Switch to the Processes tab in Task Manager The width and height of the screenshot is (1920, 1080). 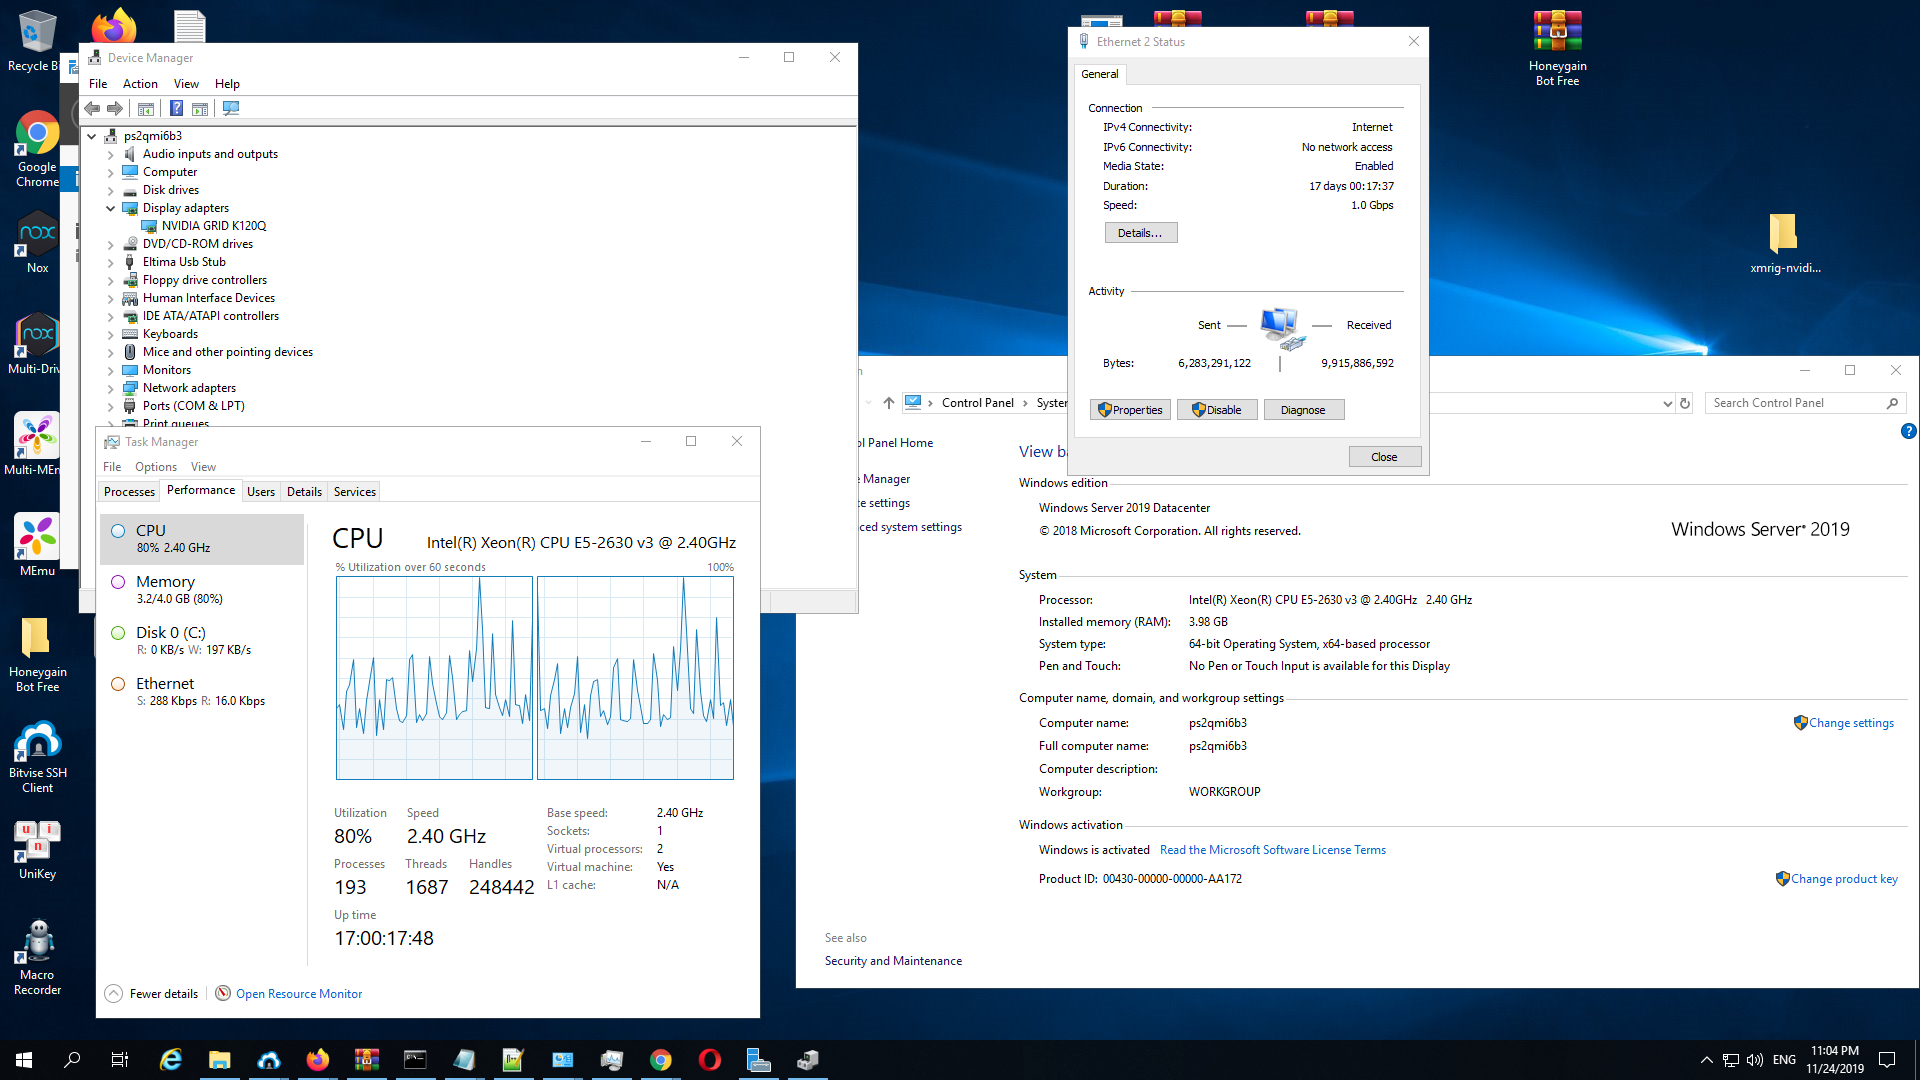(x=129, y=491)
